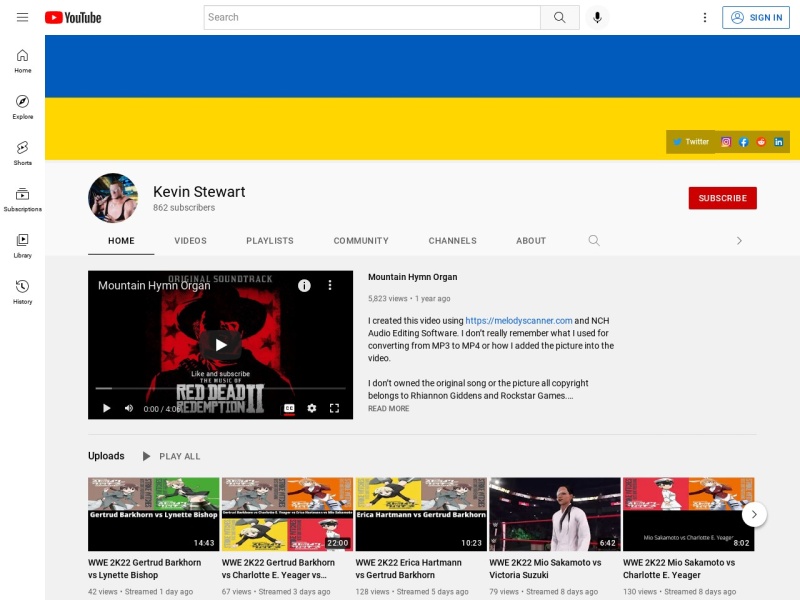Go to YouTube home via logo
Viewport: 800px width, 600px height.
[x=73, y=17]
